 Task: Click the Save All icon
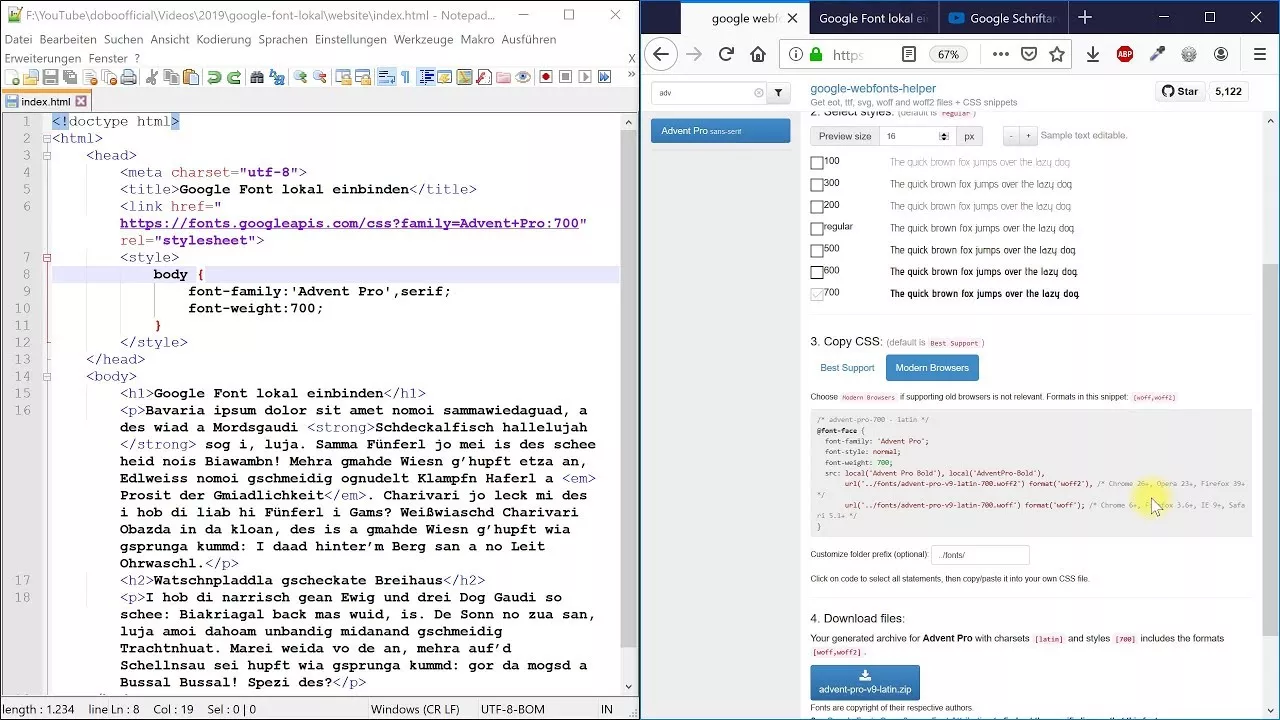point(70,77)
